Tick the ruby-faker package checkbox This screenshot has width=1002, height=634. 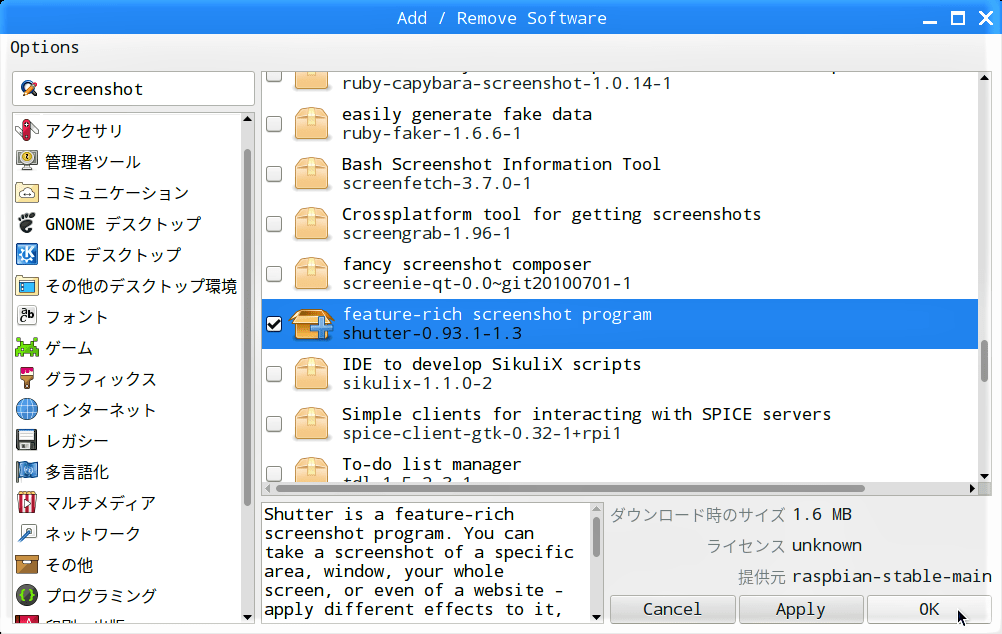[274, 123]
